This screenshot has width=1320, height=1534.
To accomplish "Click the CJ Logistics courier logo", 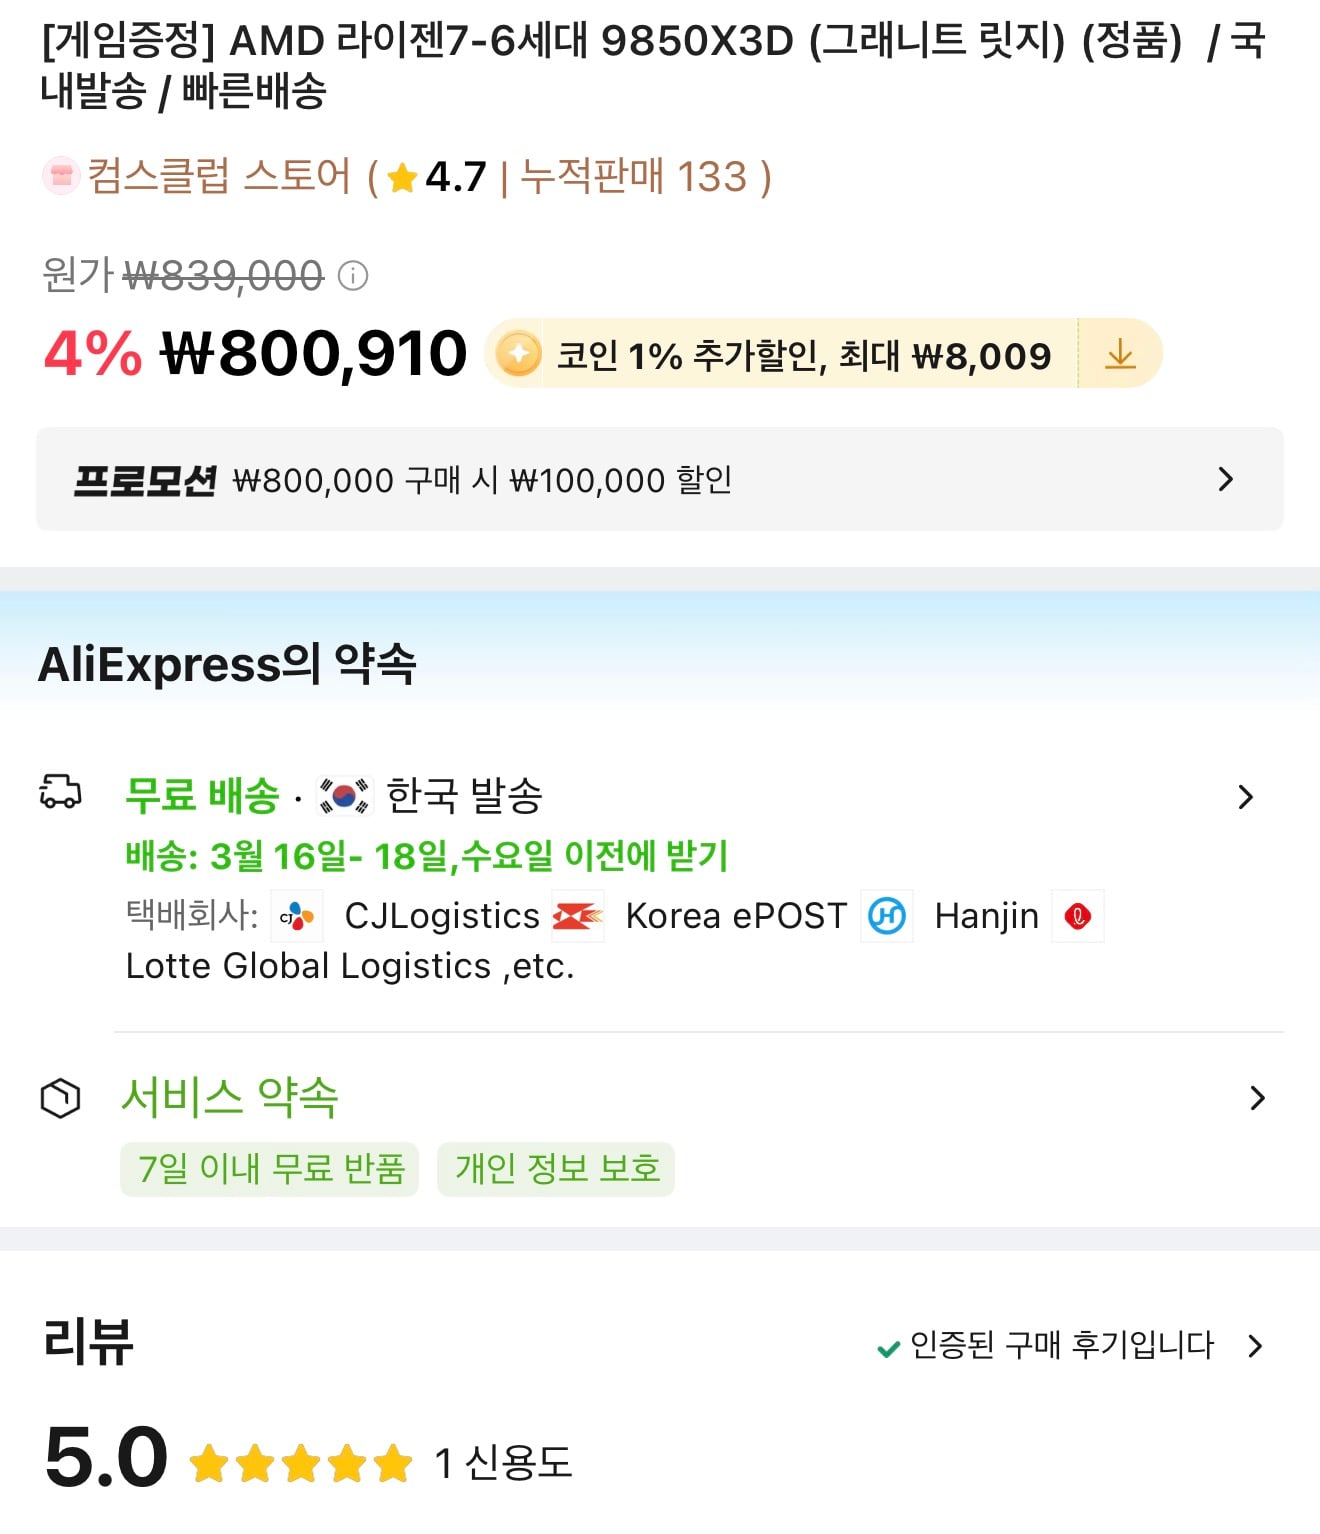I will pos(297,916).
